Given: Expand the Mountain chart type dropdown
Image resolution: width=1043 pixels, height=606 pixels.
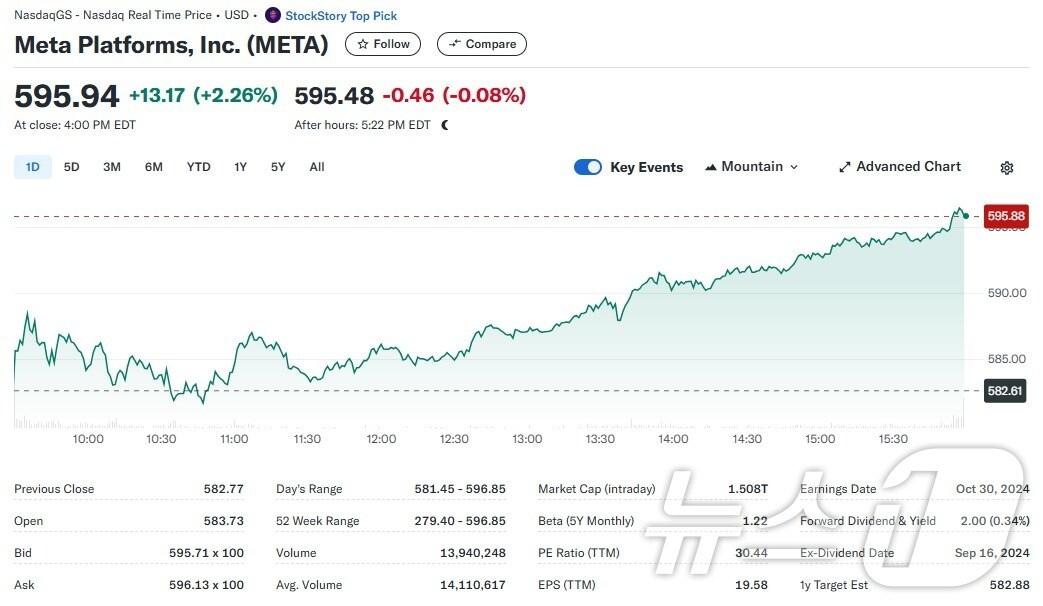Looking at the screenshot, I should pyautogui.click(x=794, y=167).
